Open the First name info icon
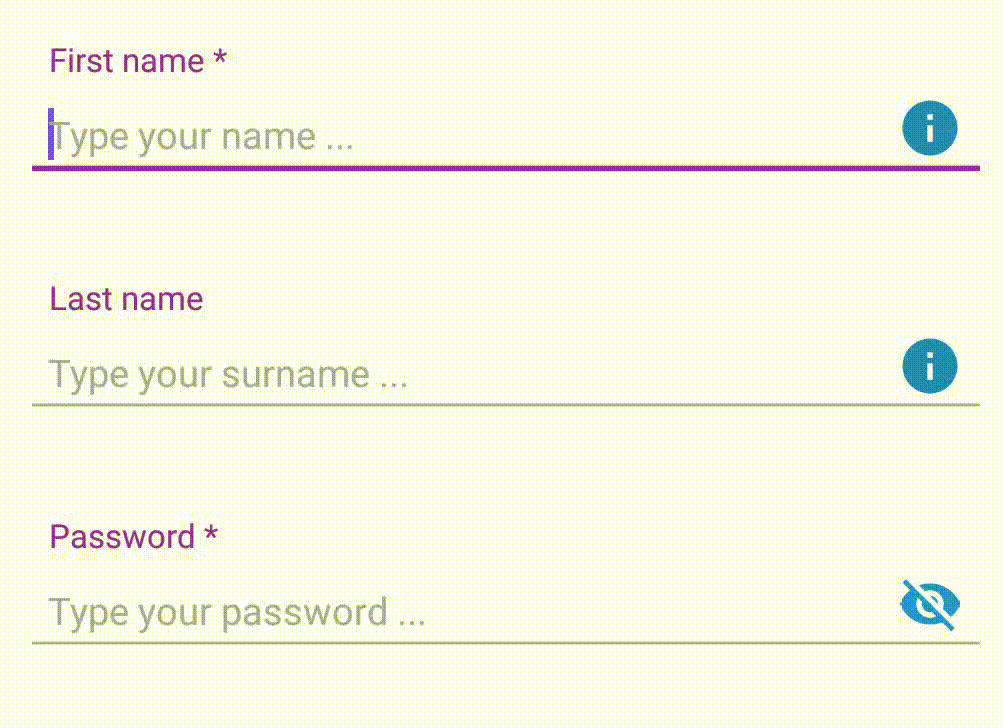This screenshot has width=1004, height=728. coord(930,128)
